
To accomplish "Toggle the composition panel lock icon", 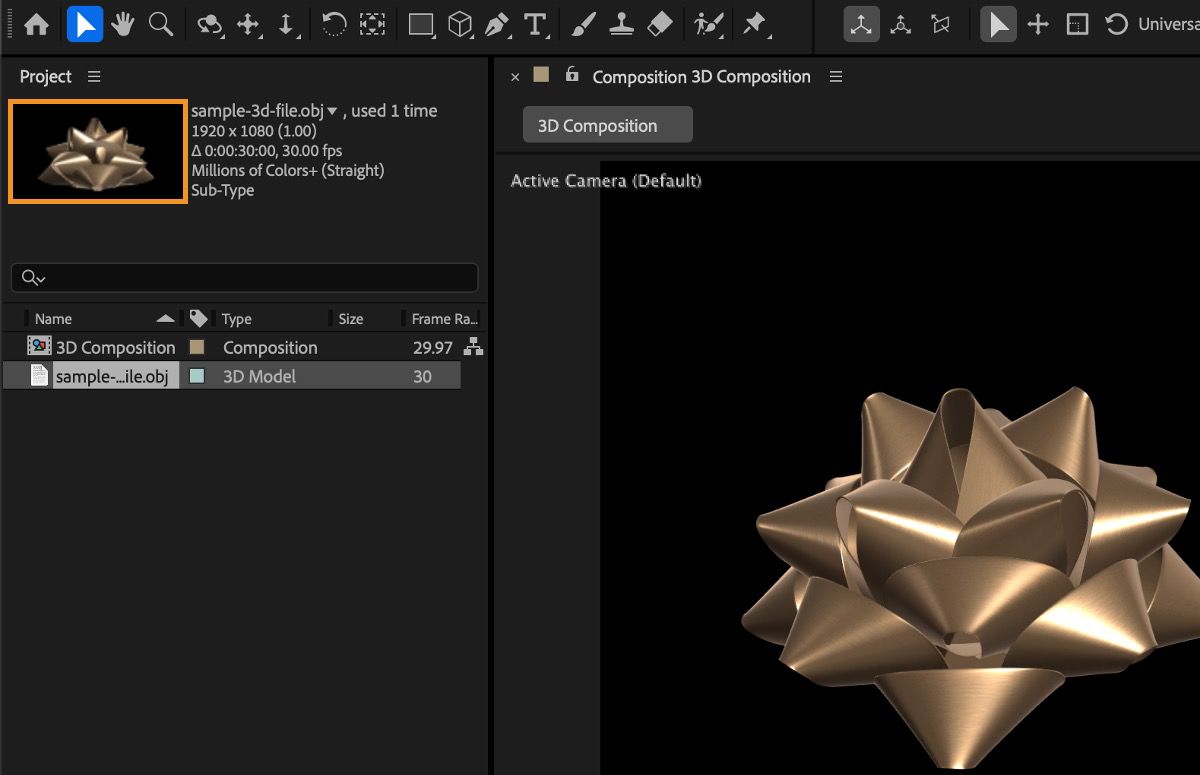I will pyautogui.click(x=572, y=75).
